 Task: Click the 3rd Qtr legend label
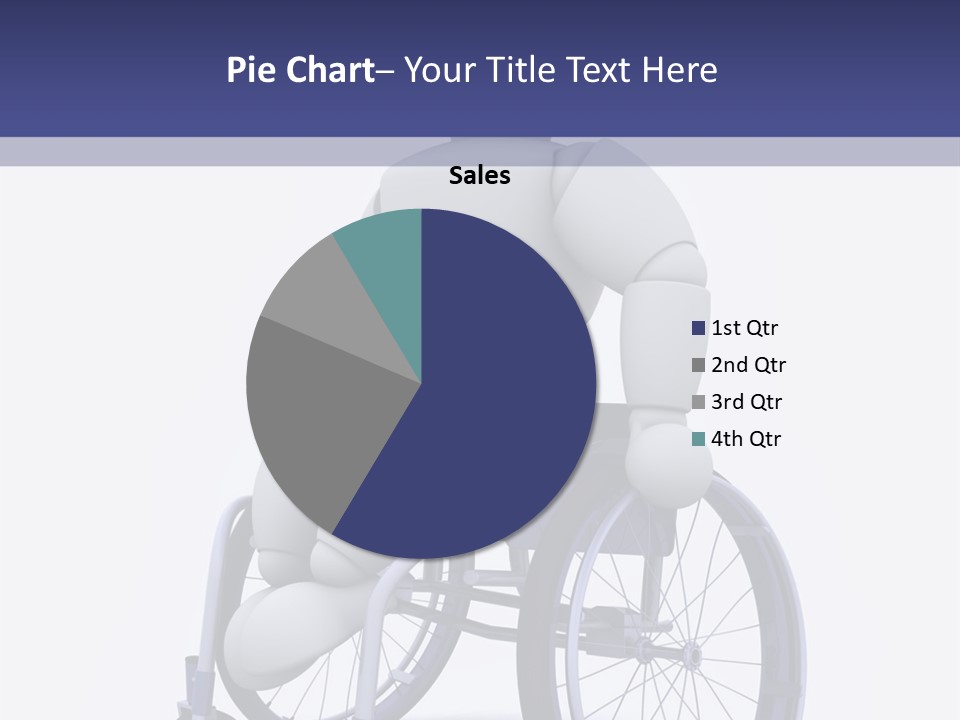click(x=746, y=402)
